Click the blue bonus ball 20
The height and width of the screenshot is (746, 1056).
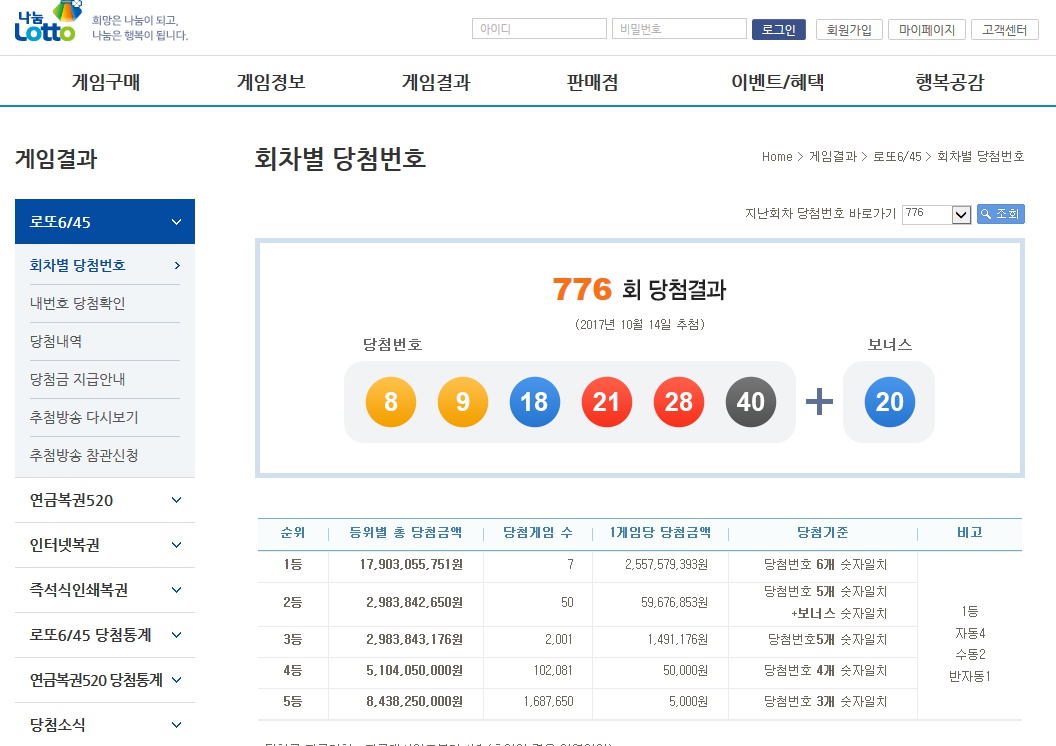coord(889,402)
